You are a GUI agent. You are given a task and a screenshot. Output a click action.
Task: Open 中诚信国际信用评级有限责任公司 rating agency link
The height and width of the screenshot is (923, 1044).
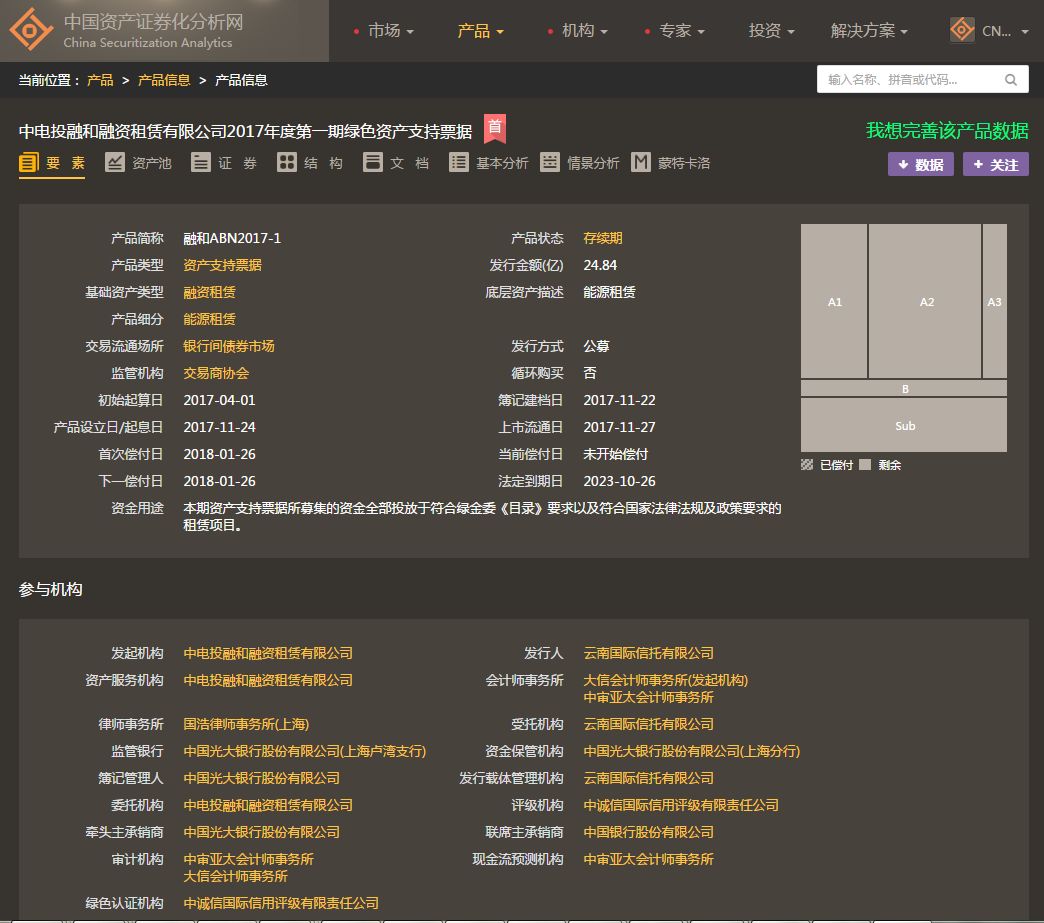[681, 805]
